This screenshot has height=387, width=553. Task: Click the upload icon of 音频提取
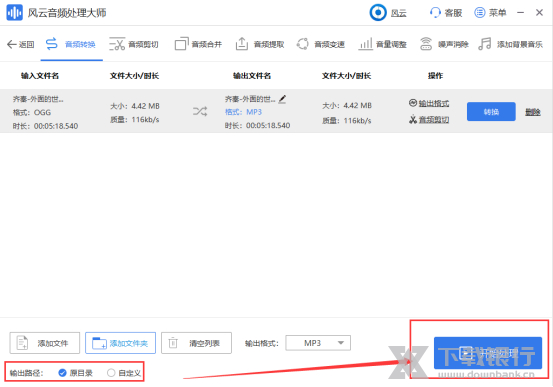[x=242, y=44]
